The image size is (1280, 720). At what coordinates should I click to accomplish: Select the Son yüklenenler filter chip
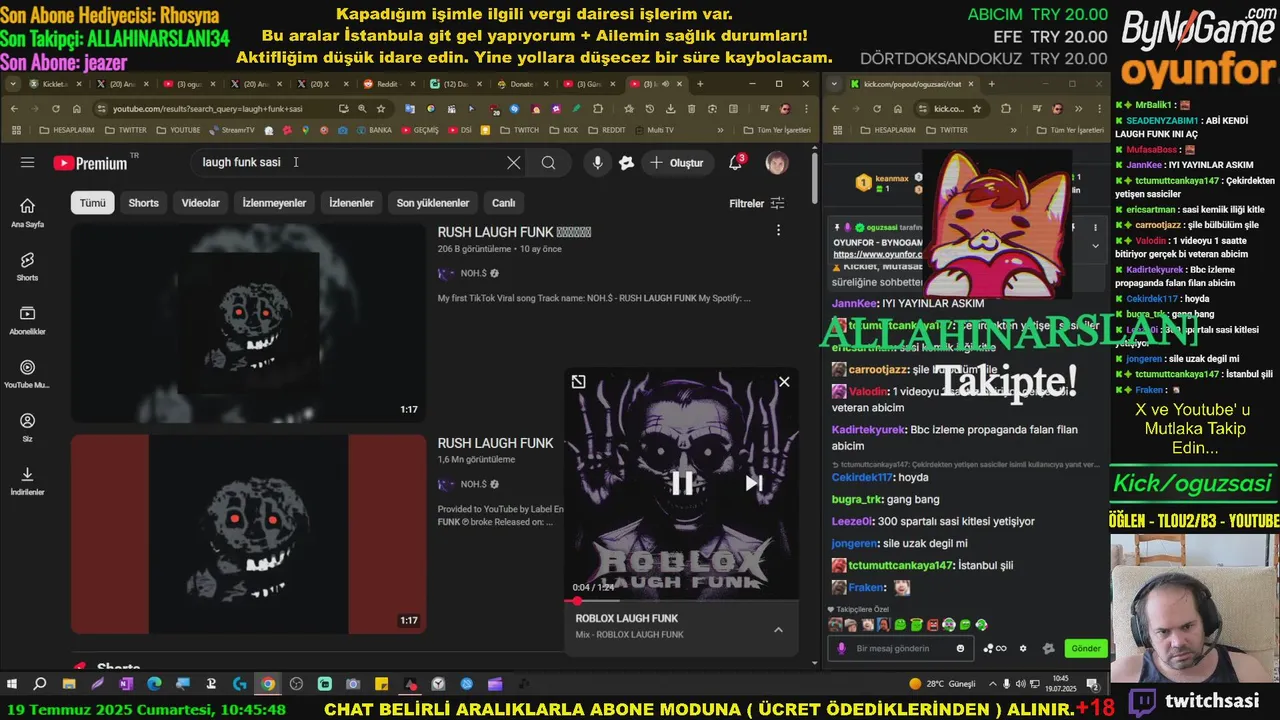433,203
